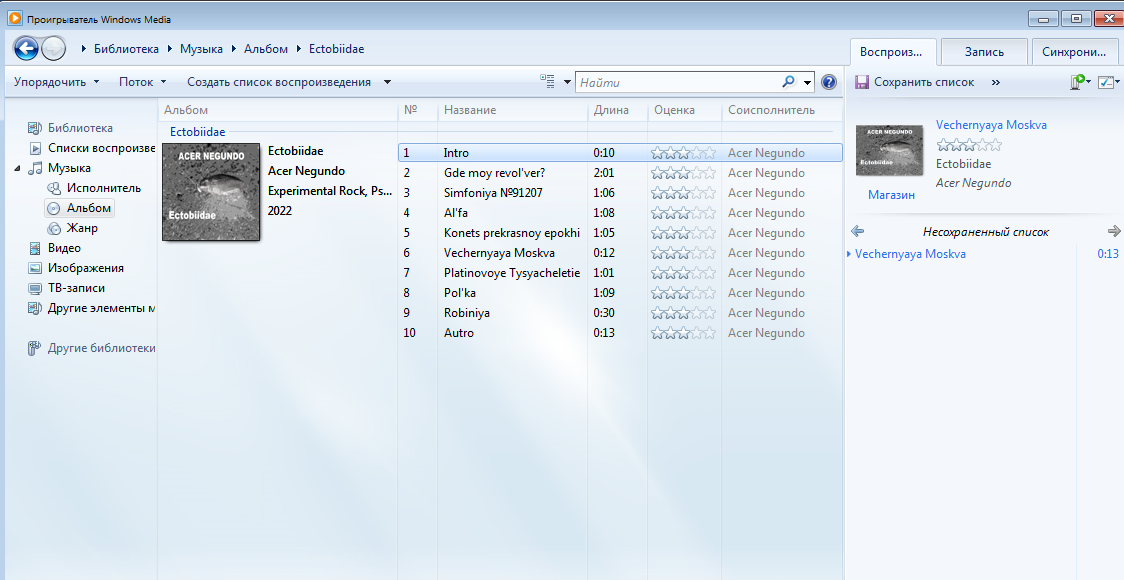Image resolution: width=1124 pixels, height=580 pixels.
Task: Click the play to device icon
Action: click(x=1077, y=82)
